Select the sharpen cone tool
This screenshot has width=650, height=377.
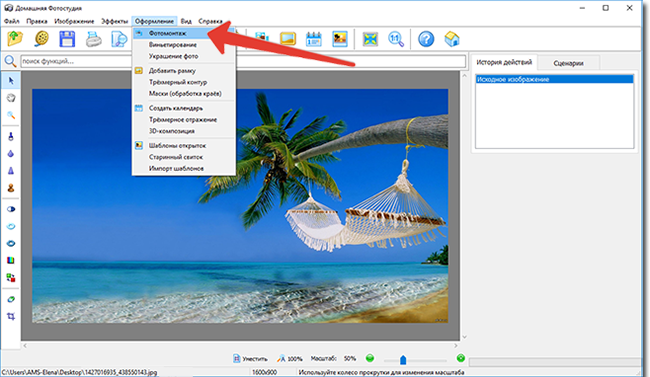click(x=11, y=170)
